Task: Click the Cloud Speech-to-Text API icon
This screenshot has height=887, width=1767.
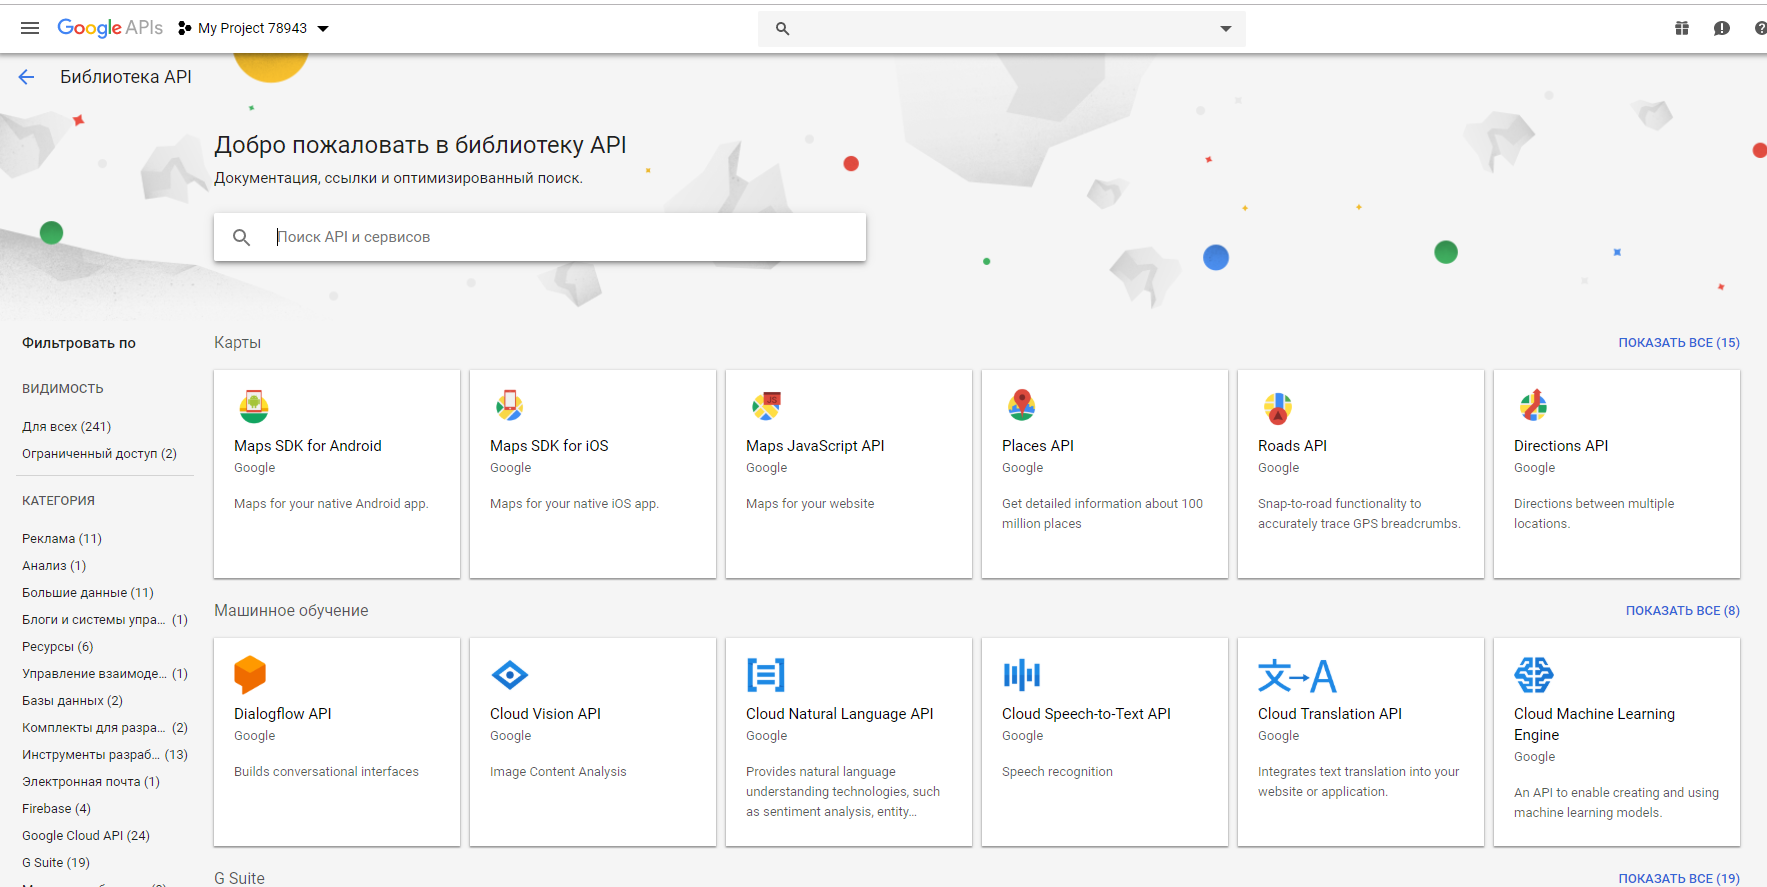Action: click(1022, 675)
